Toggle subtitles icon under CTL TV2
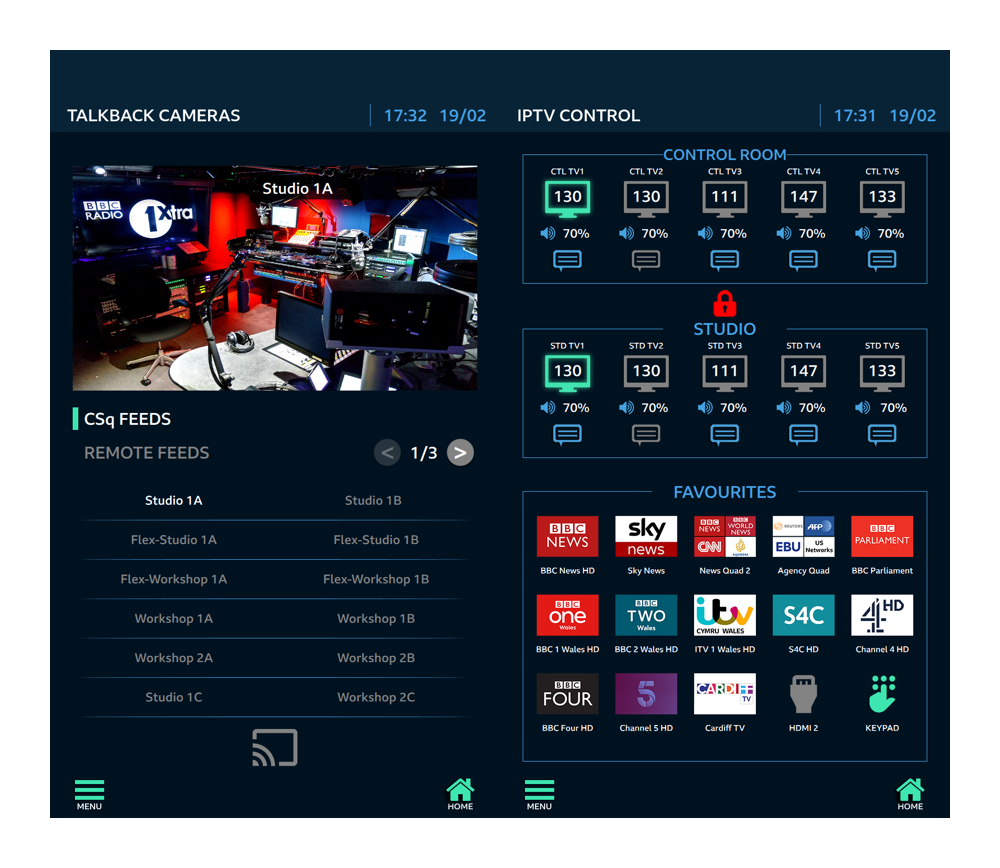The image size is (1000, 868). pyautogui.click(x=646, y=260)
